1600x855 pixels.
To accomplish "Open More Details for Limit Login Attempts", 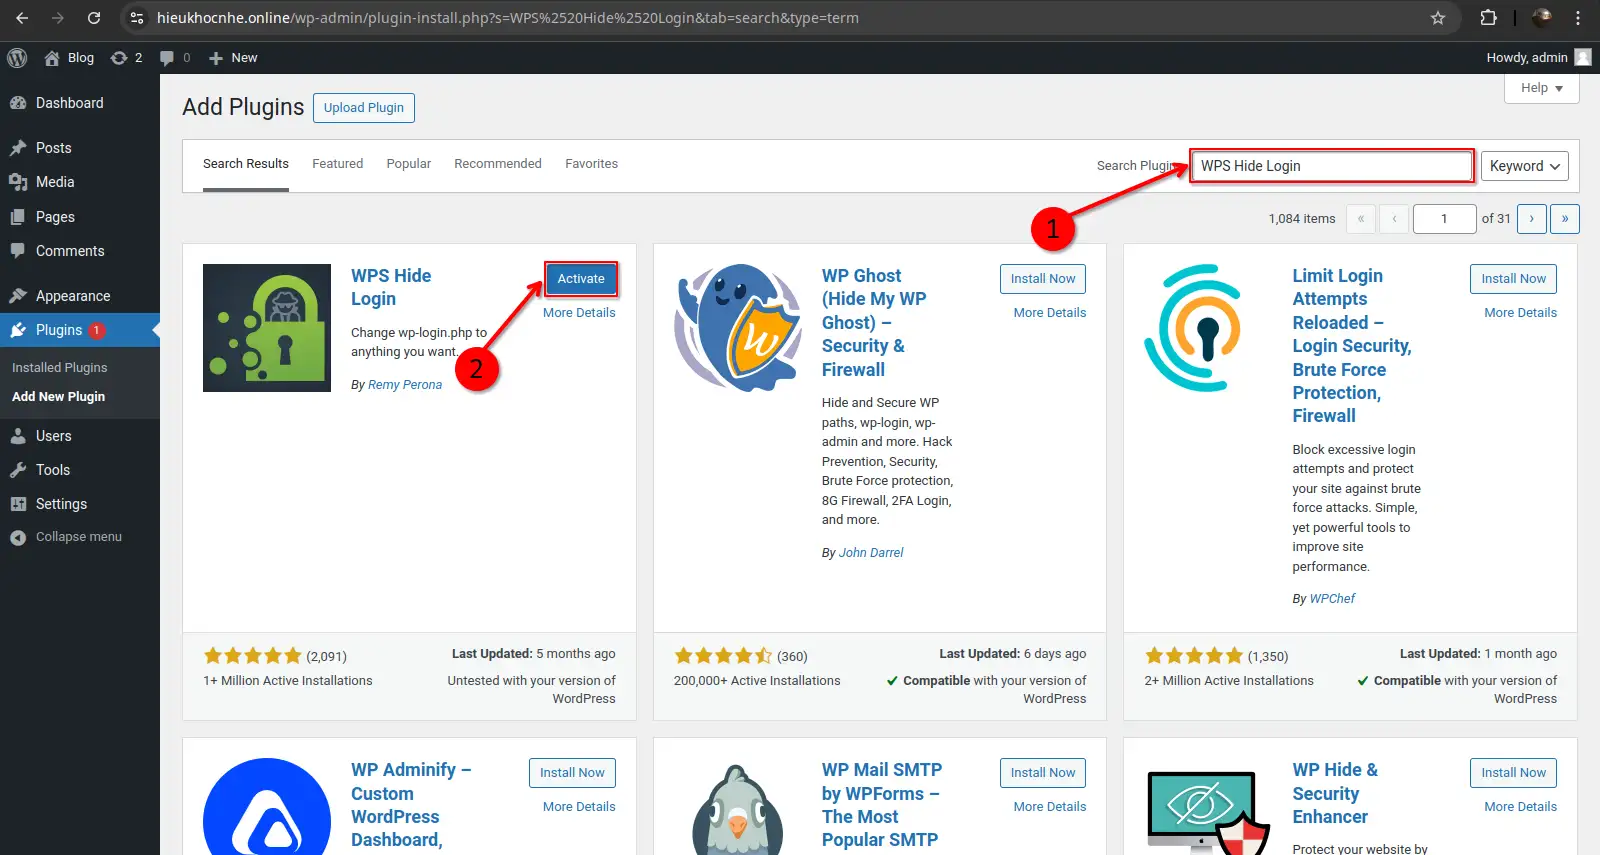I will click(1520, 313).
